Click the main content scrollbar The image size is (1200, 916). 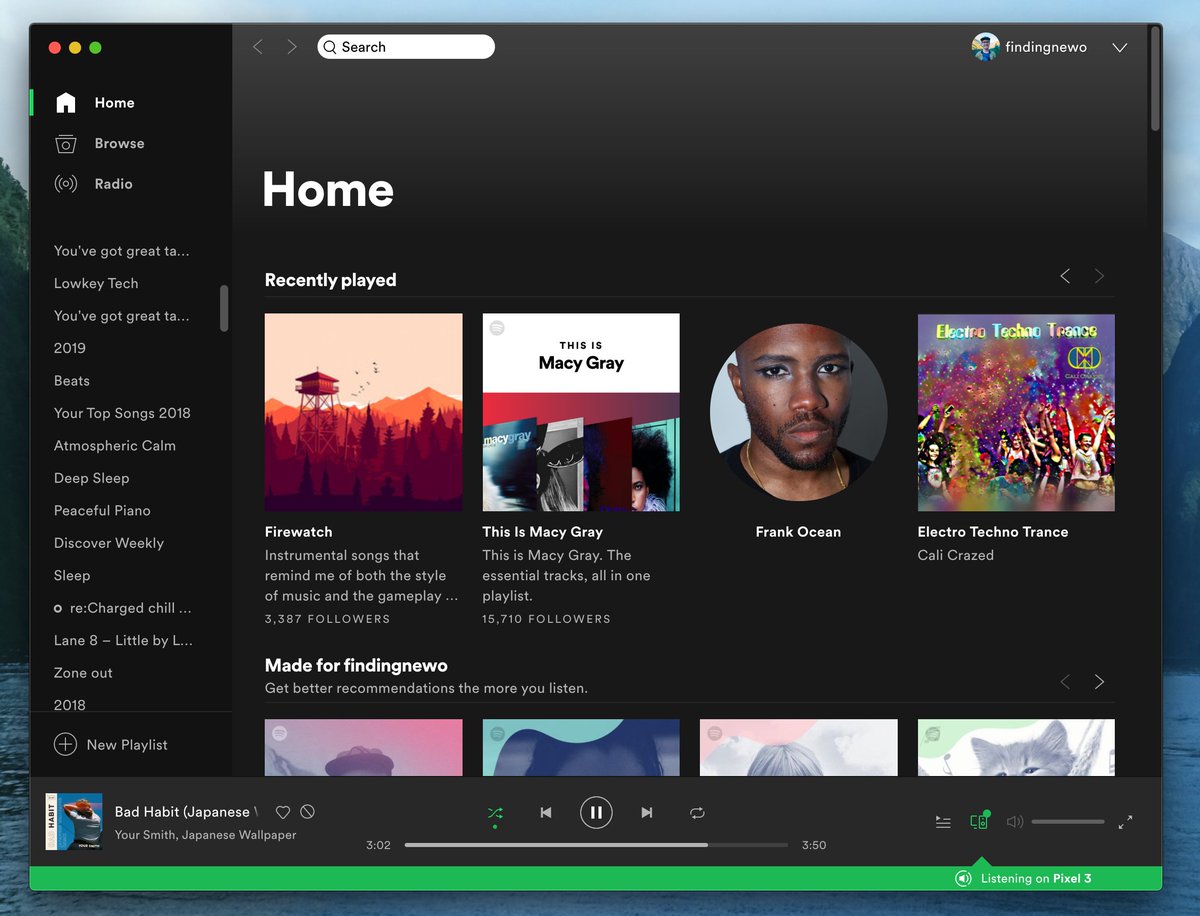tap(1155, 78)
